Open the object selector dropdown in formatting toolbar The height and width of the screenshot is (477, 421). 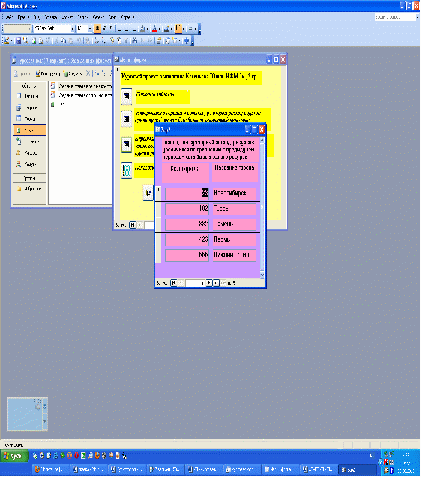point(29,29)
